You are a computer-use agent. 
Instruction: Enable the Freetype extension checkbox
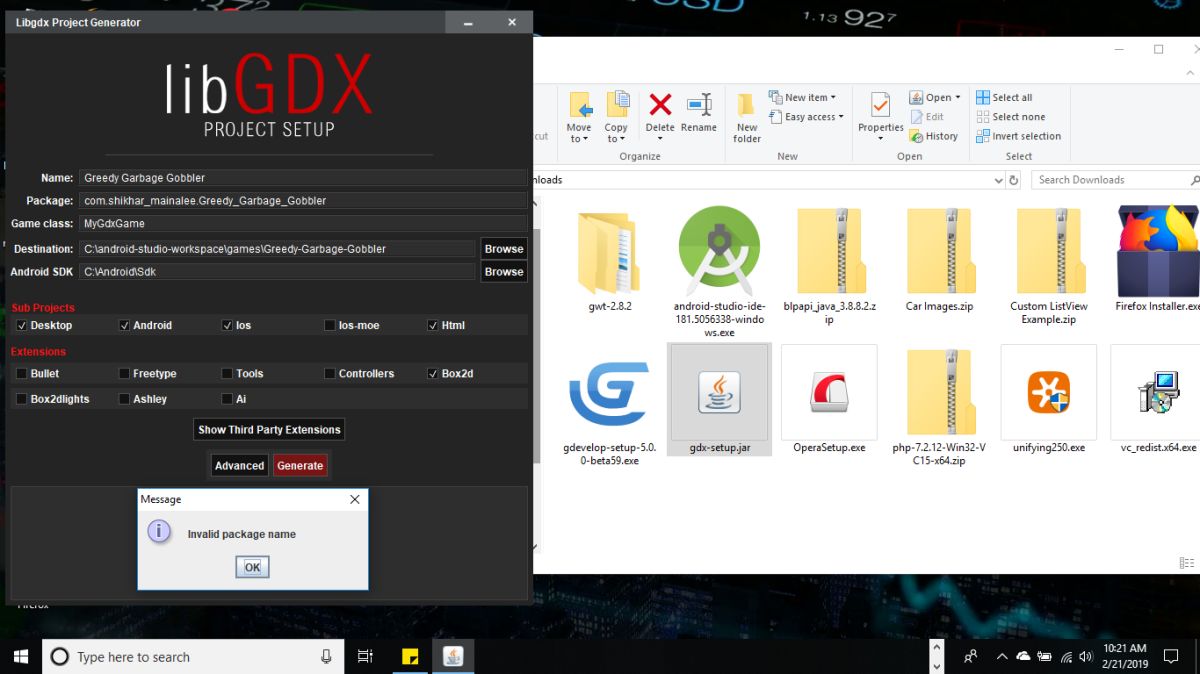coord(125,373)
